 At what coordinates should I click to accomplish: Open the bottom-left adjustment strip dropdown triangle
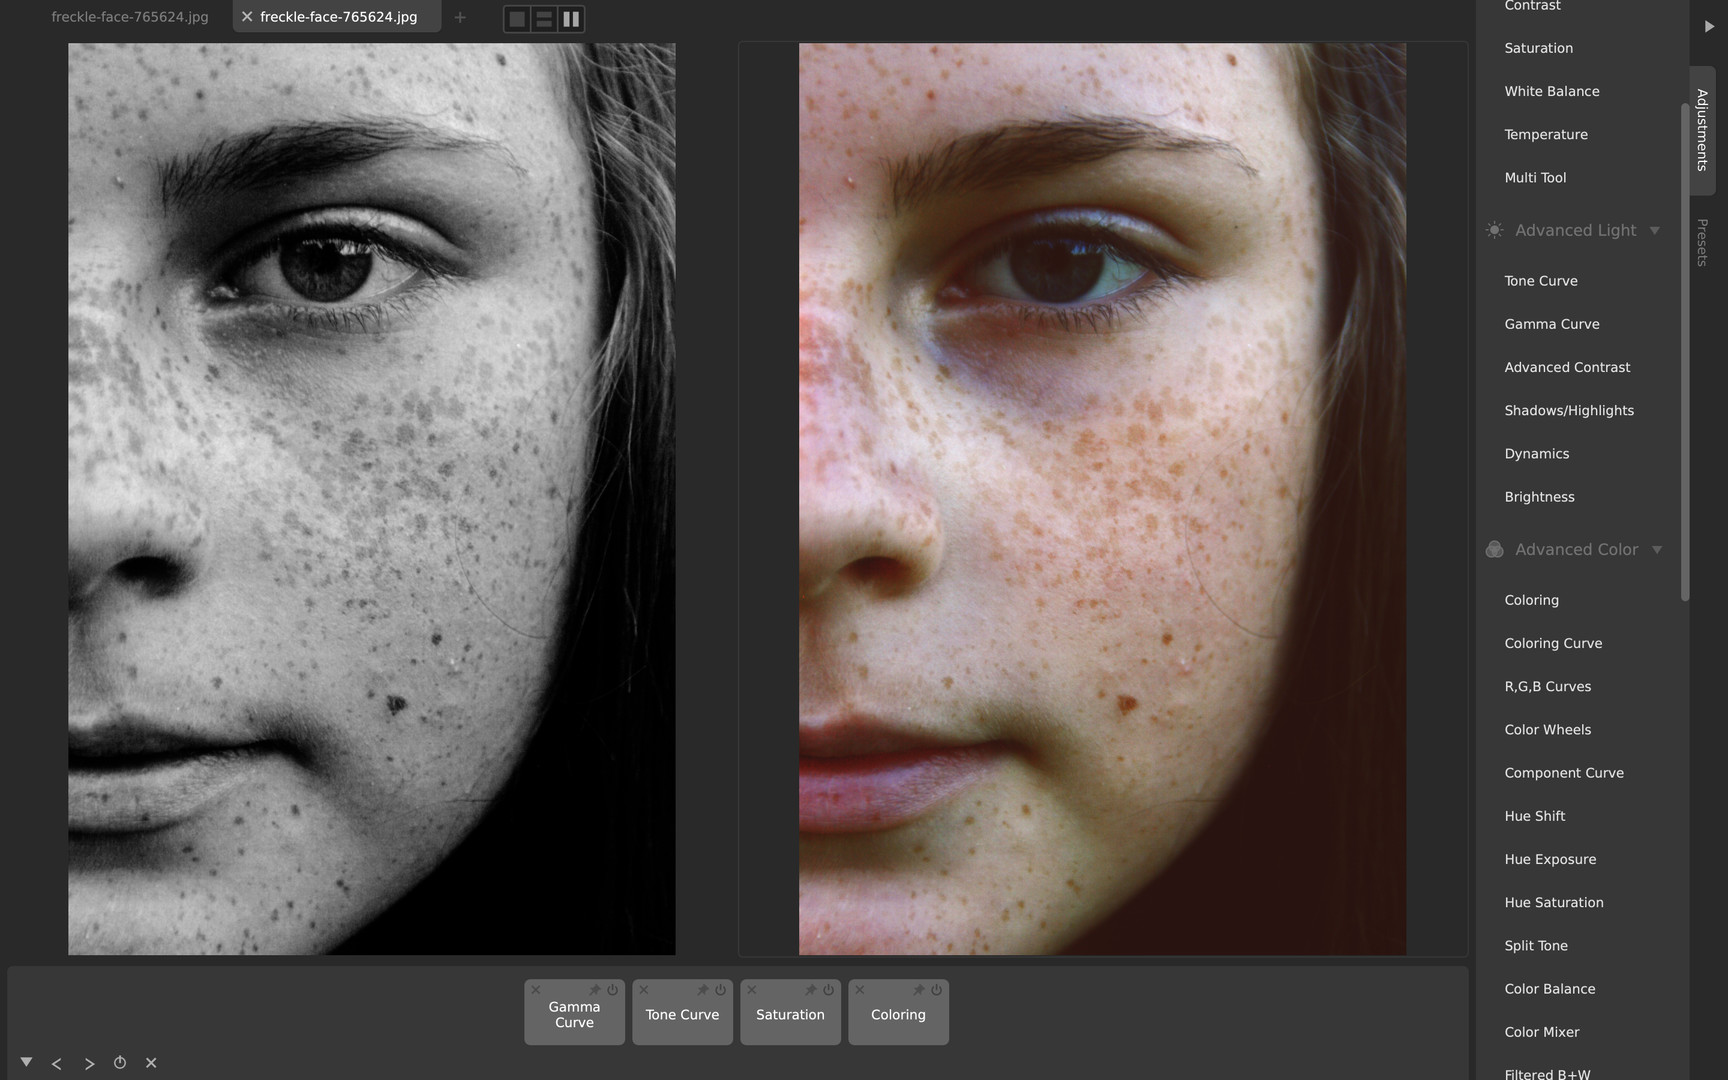[x=27, y=1062]
